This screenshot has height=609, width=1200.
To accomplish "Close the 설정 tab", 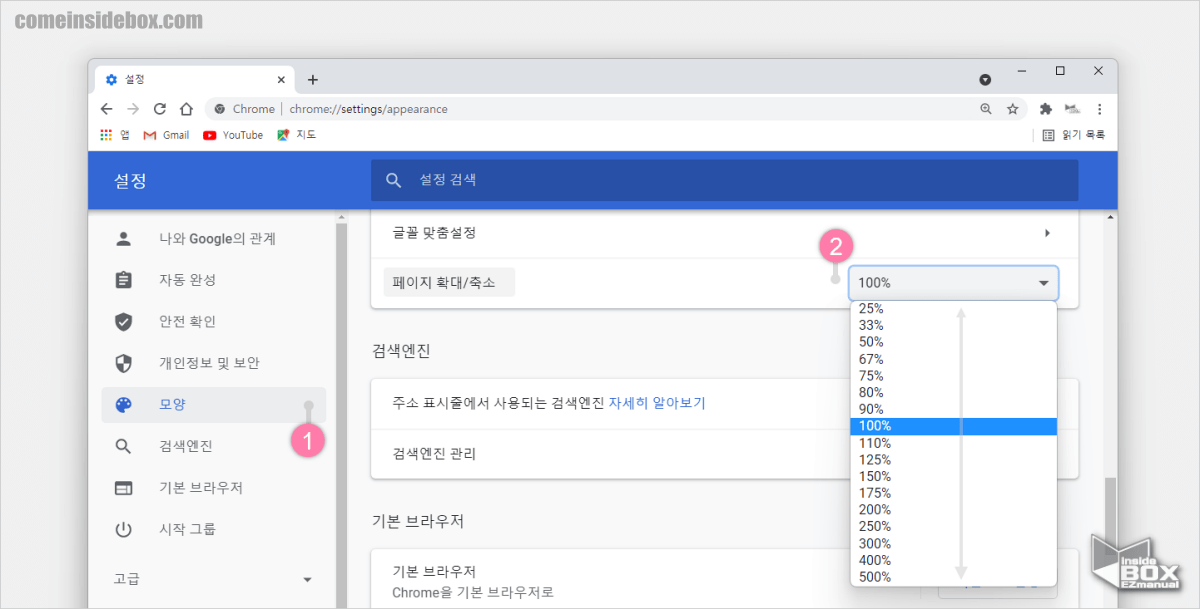I will tap(281, 79).
